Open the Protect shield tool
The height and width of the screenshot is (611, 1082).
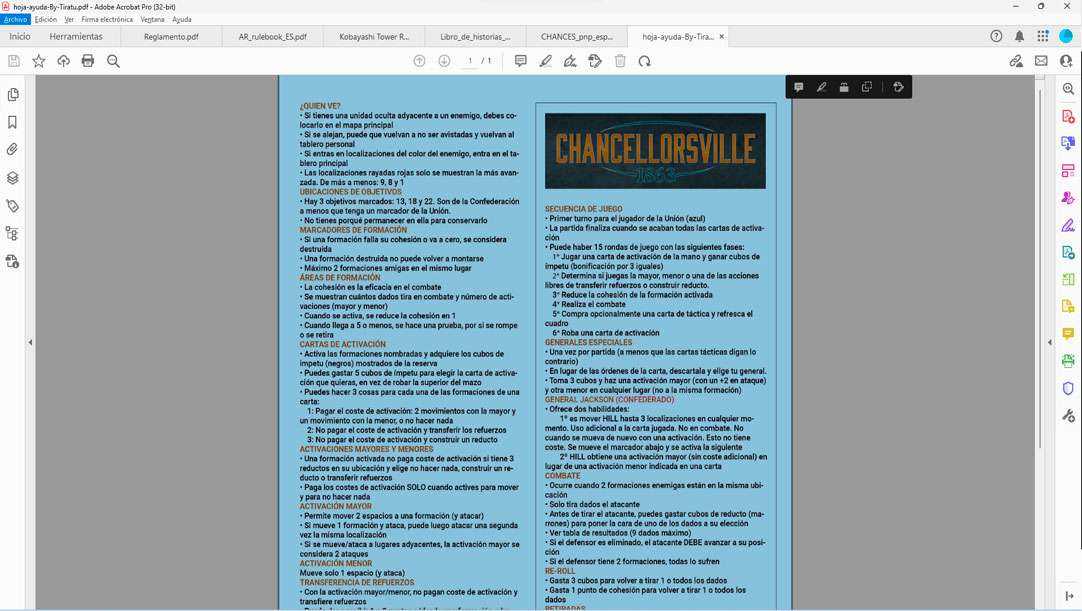coord(1068,388)
